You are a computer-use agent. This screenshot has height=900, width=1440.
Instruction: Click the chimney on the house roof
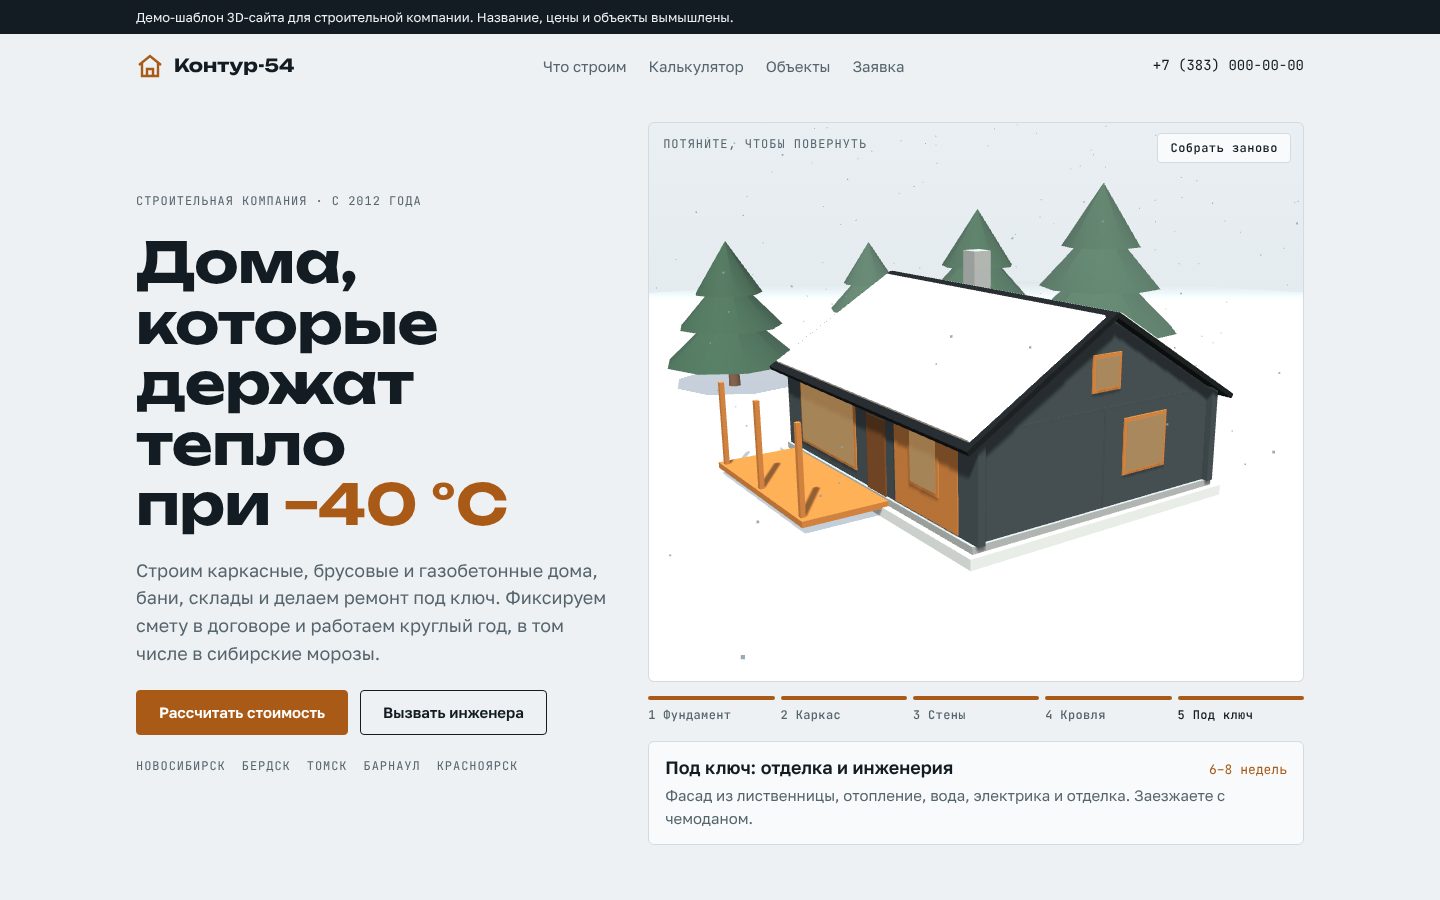pos(977,268)
